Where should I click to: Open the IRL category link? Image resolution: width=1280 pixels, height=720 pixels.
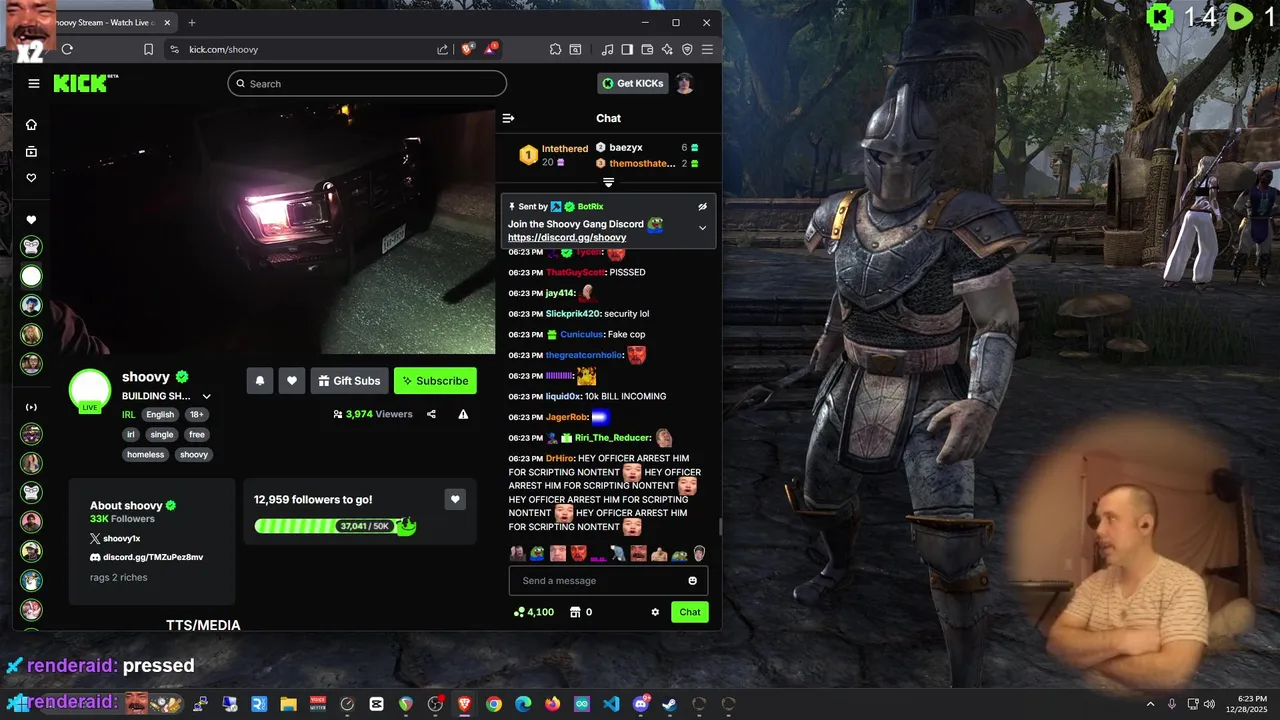click(129, 414)
